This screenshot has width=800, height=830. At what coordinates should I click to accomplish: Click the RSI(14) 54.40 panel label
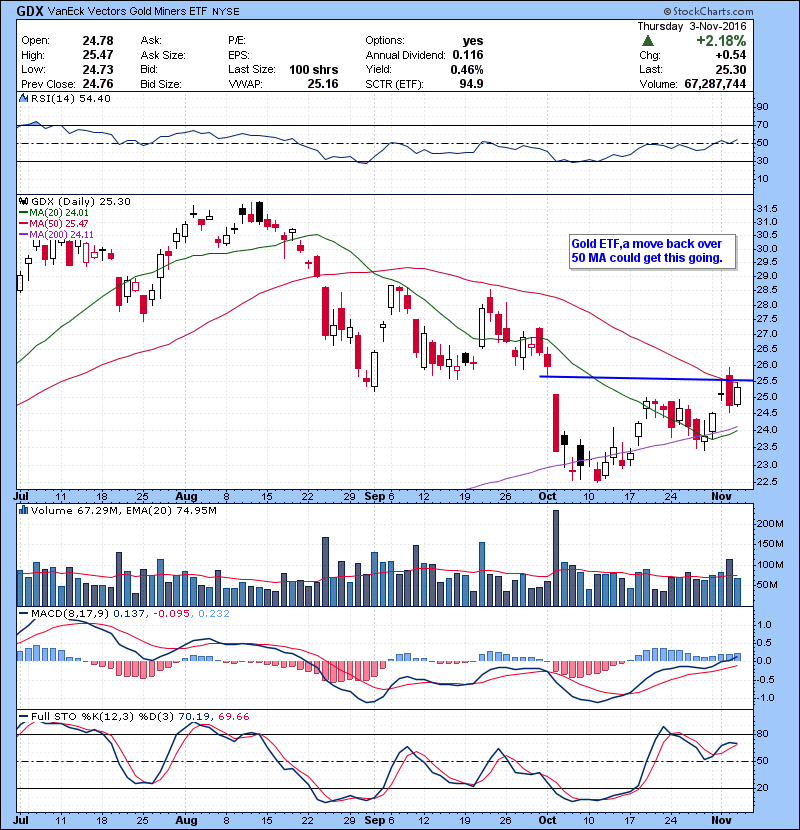tap(70, 98)
